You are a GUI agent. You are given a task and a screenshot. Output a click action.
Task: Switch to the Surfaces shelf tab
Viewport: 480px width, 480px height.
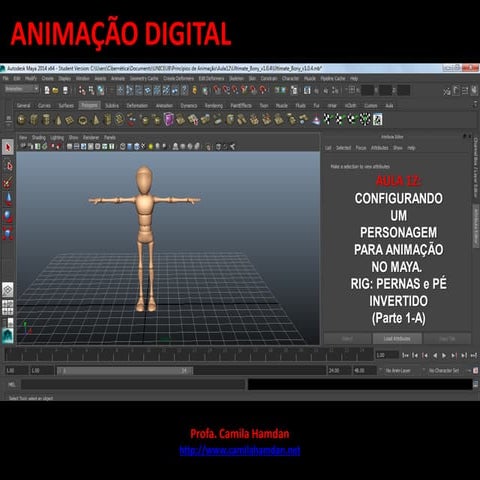tap(66, 106)
